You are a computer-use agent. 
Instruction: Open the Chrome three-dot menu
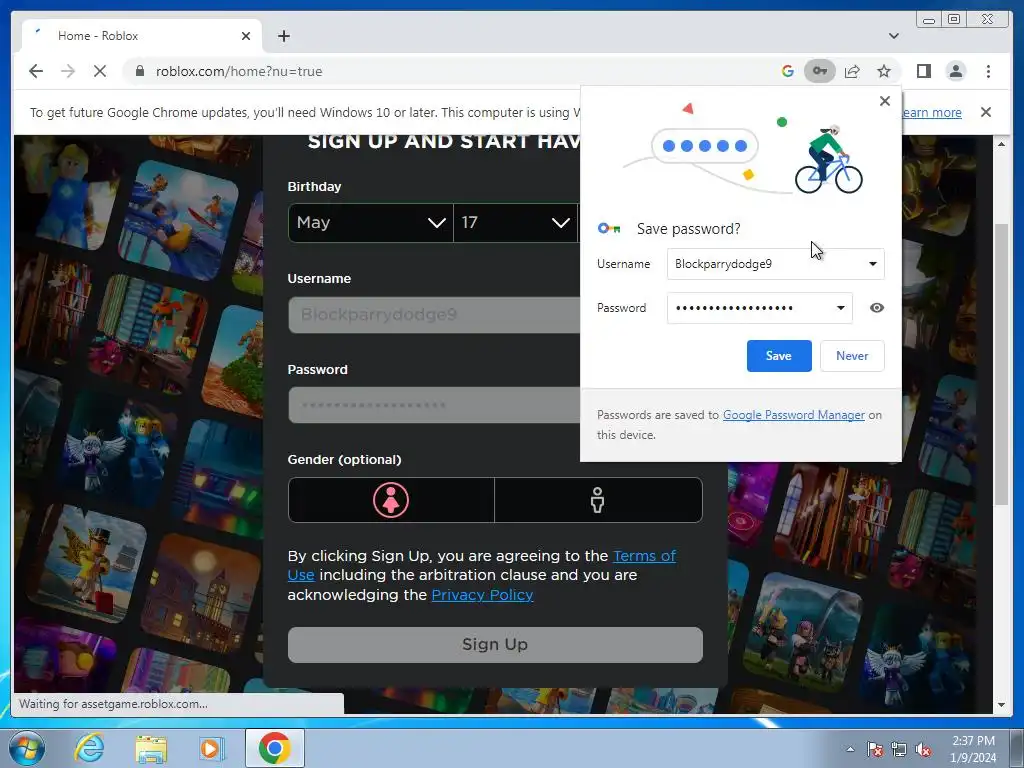988,71
